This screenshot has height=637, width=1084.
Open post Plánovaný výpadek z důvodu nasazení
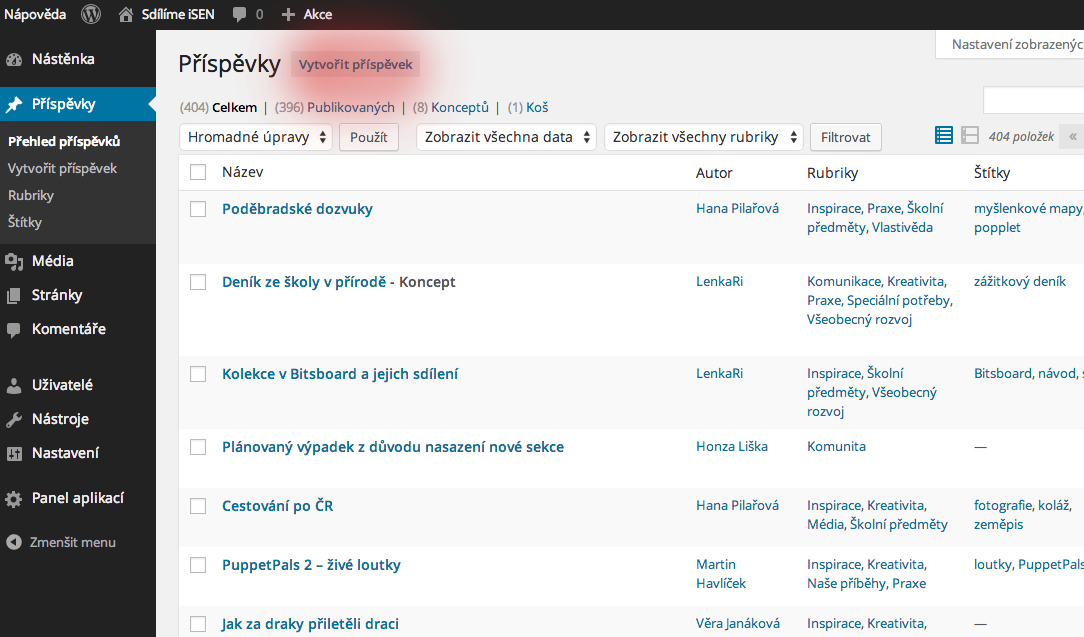pyautogui.click(x=393, y=447)
